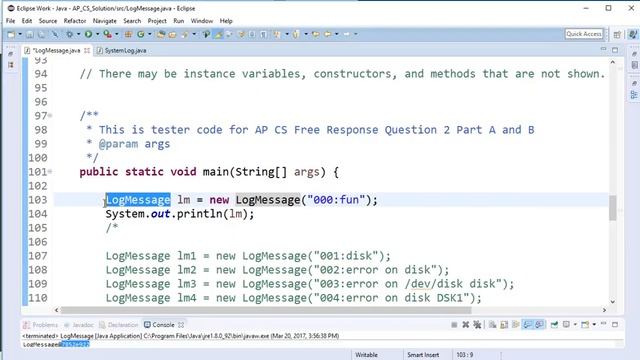The width and height of the screenshot is (640, 360).
Task: Open the Window menu
Action: 202,21
